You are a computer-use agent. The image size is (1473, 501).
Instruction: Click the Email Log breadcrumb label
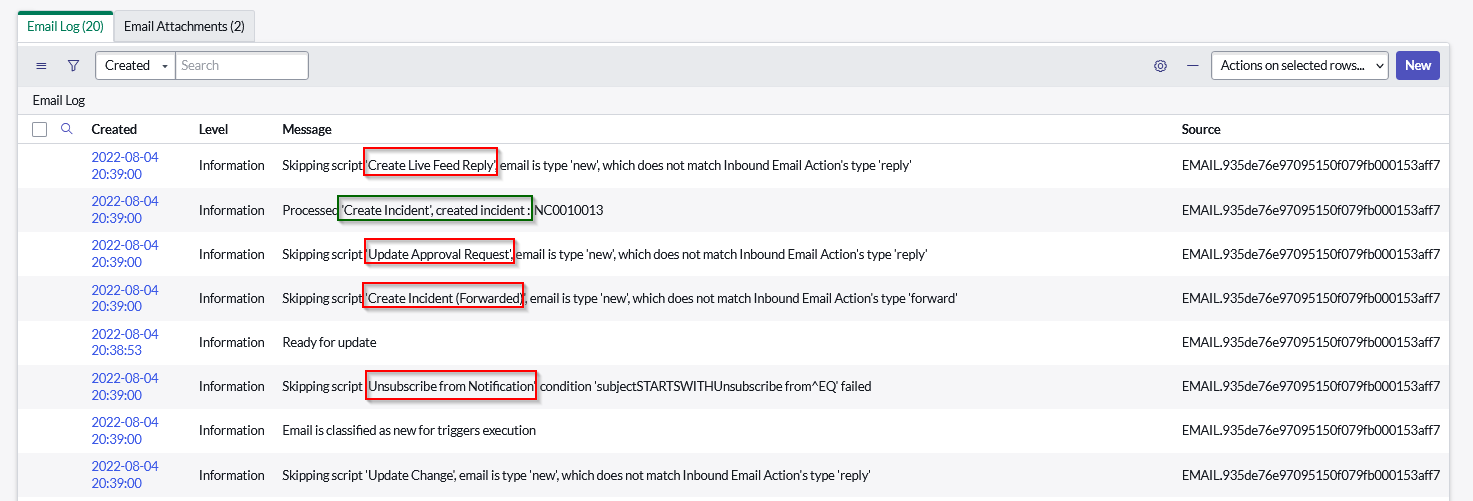tap(59, 101)
